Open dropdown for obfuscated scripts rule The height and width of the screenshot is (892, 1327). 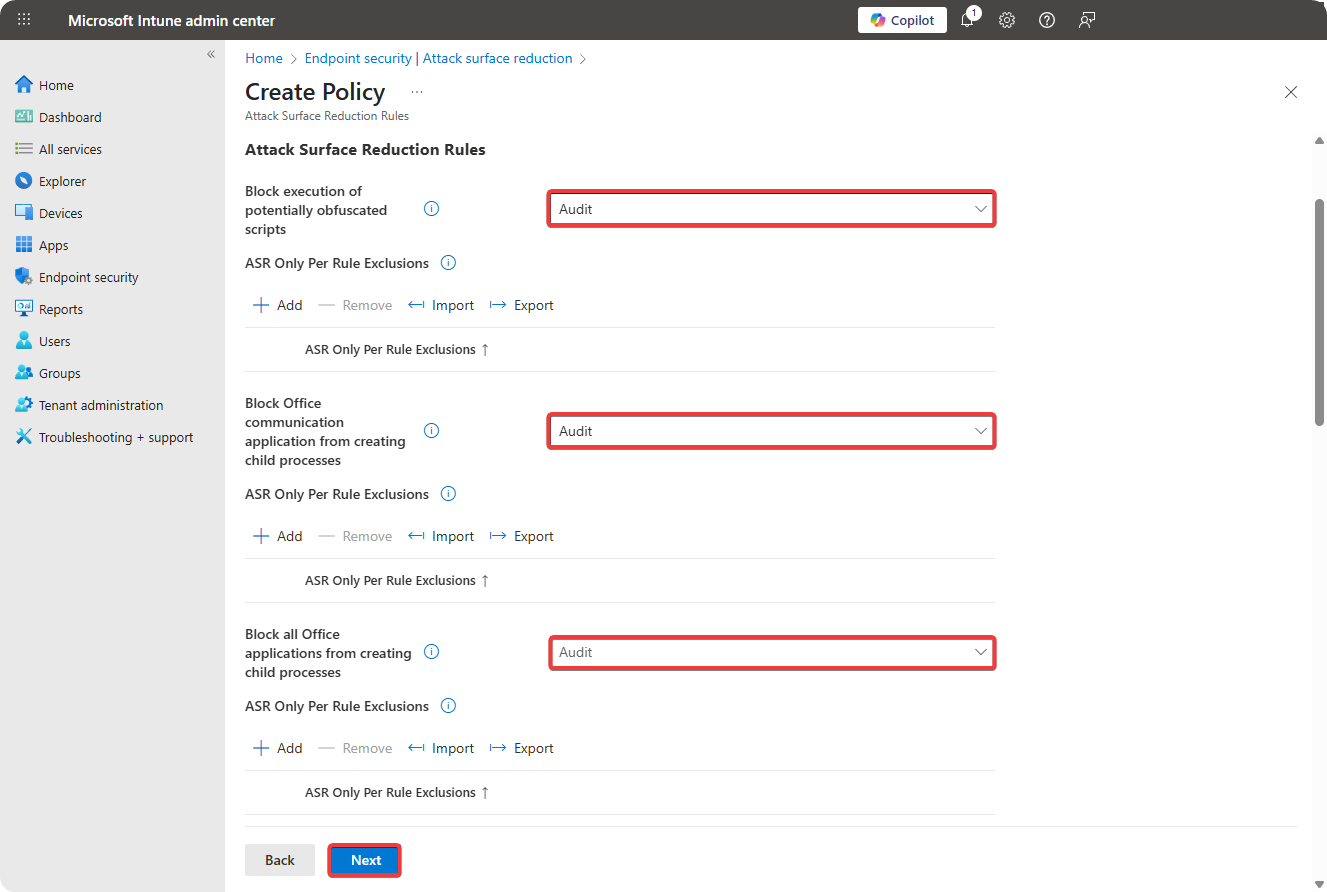(771, 209)
